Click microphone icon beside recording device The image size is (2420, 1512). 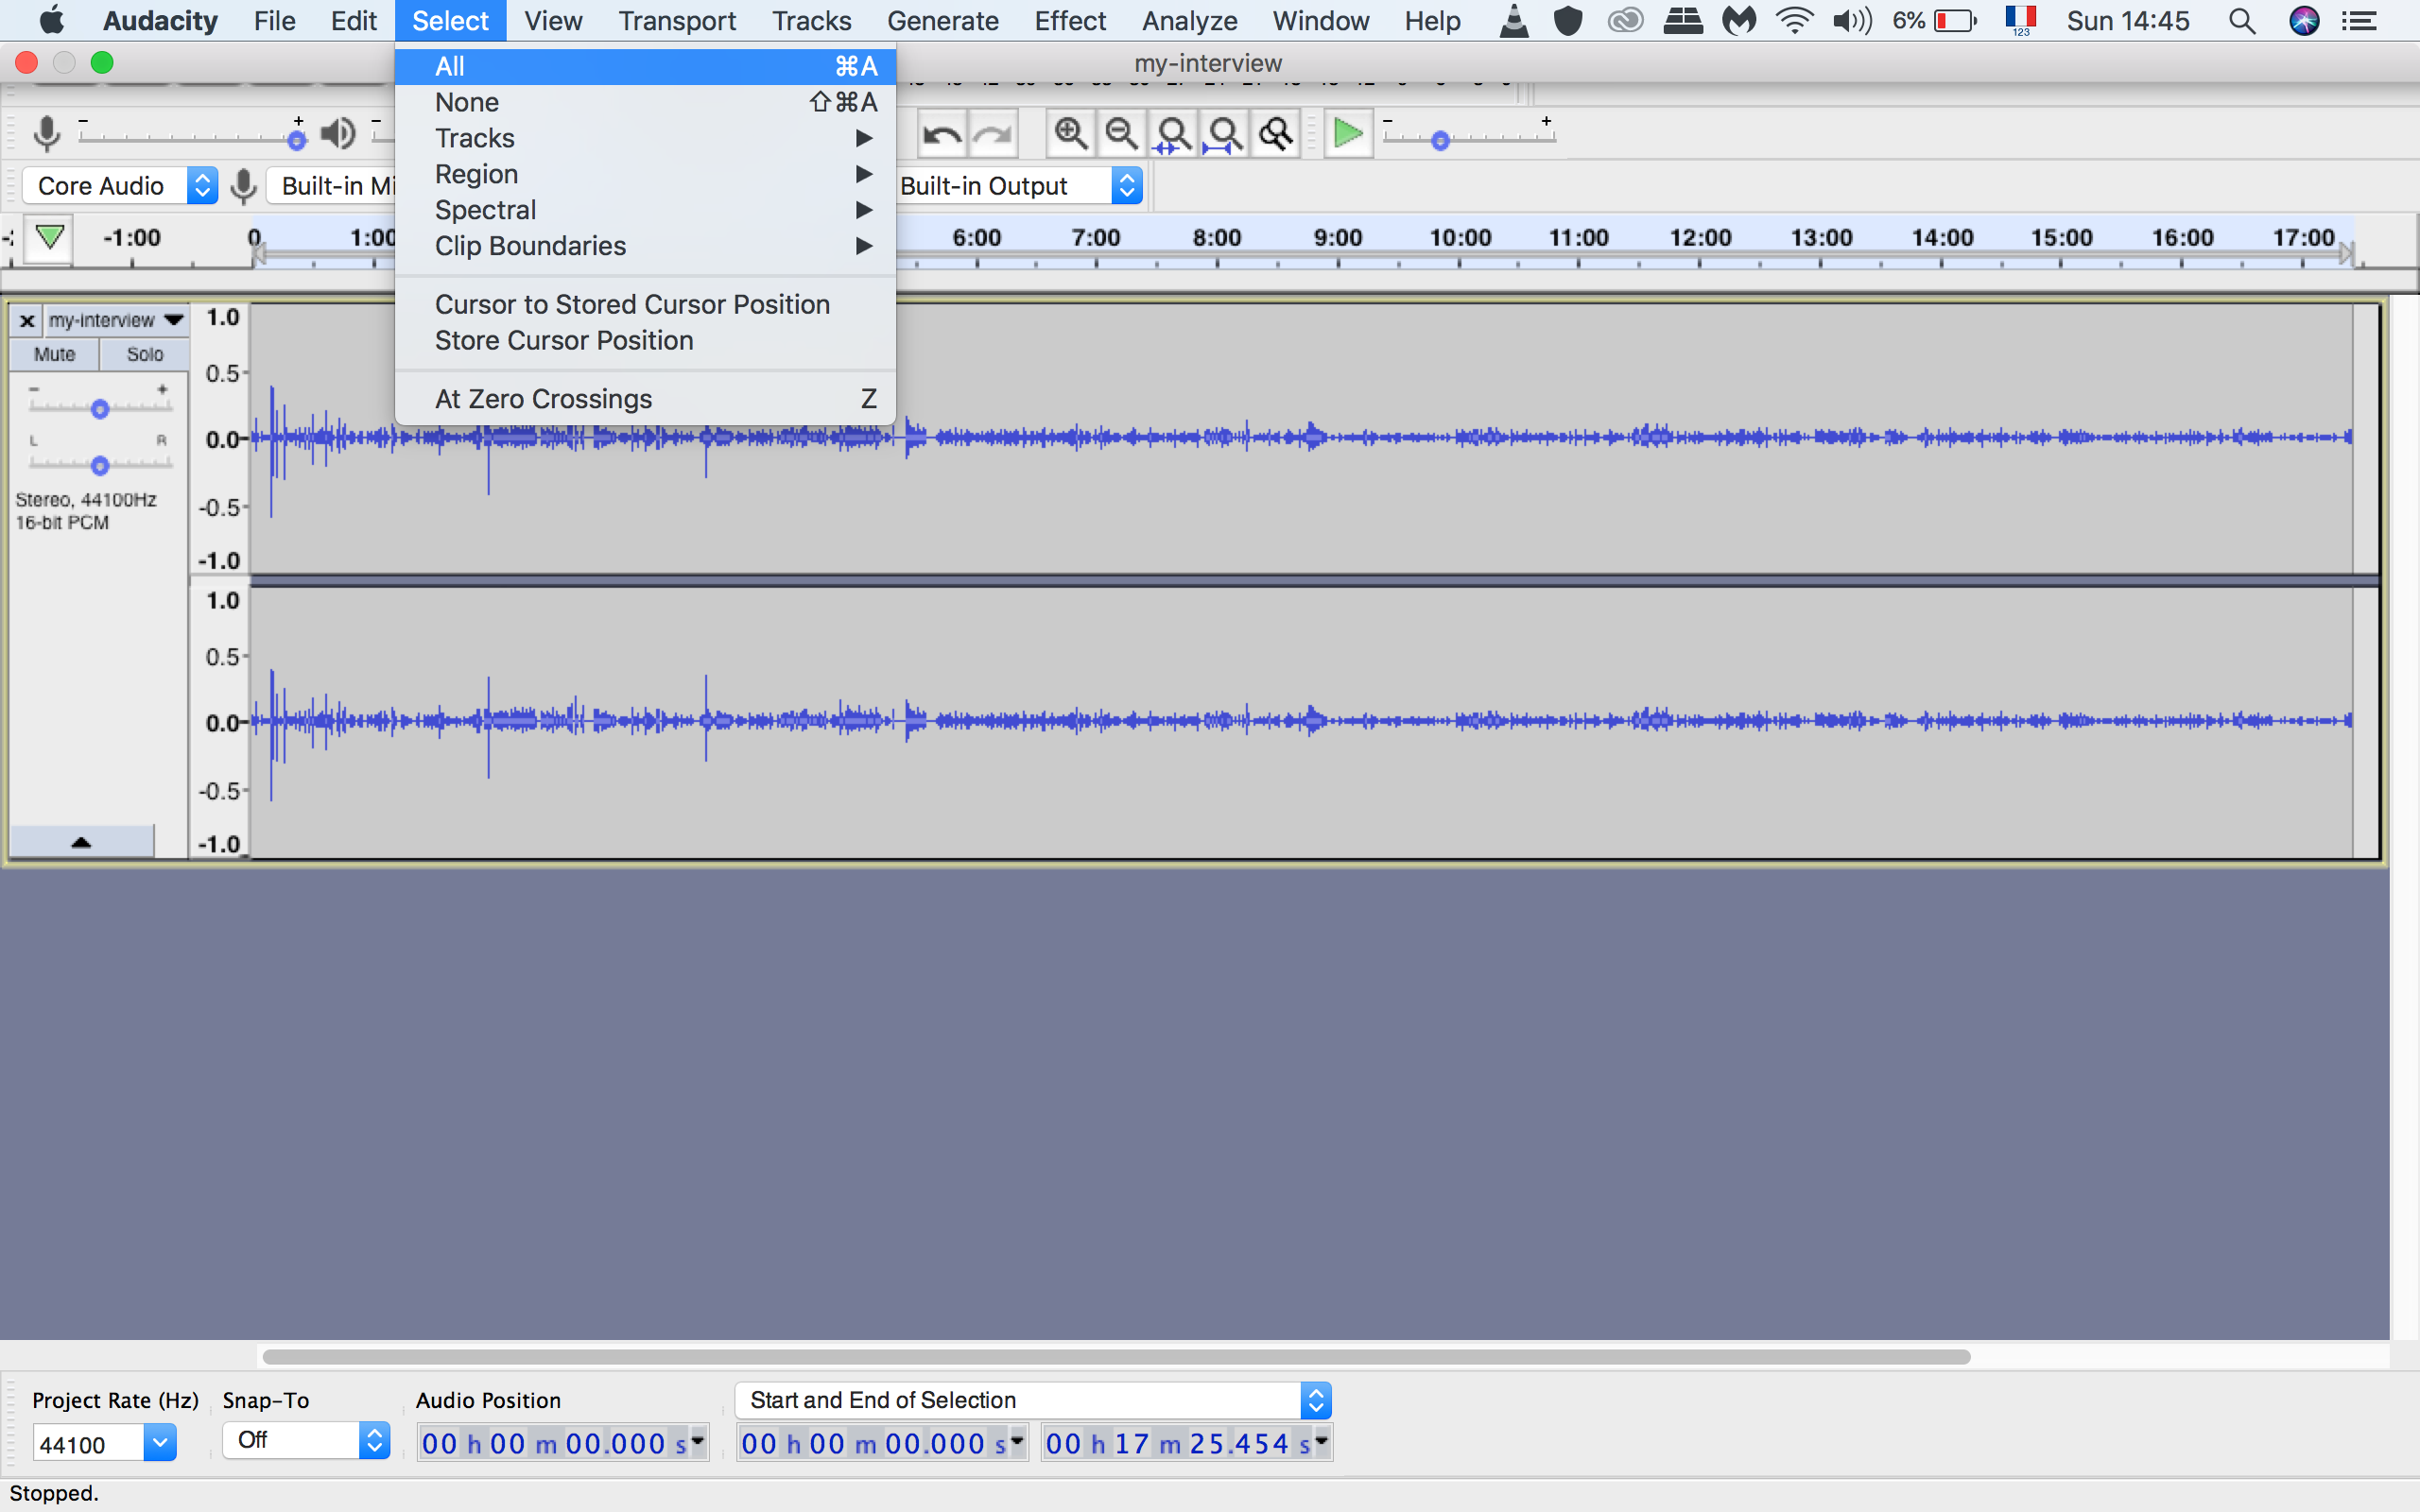243,186
